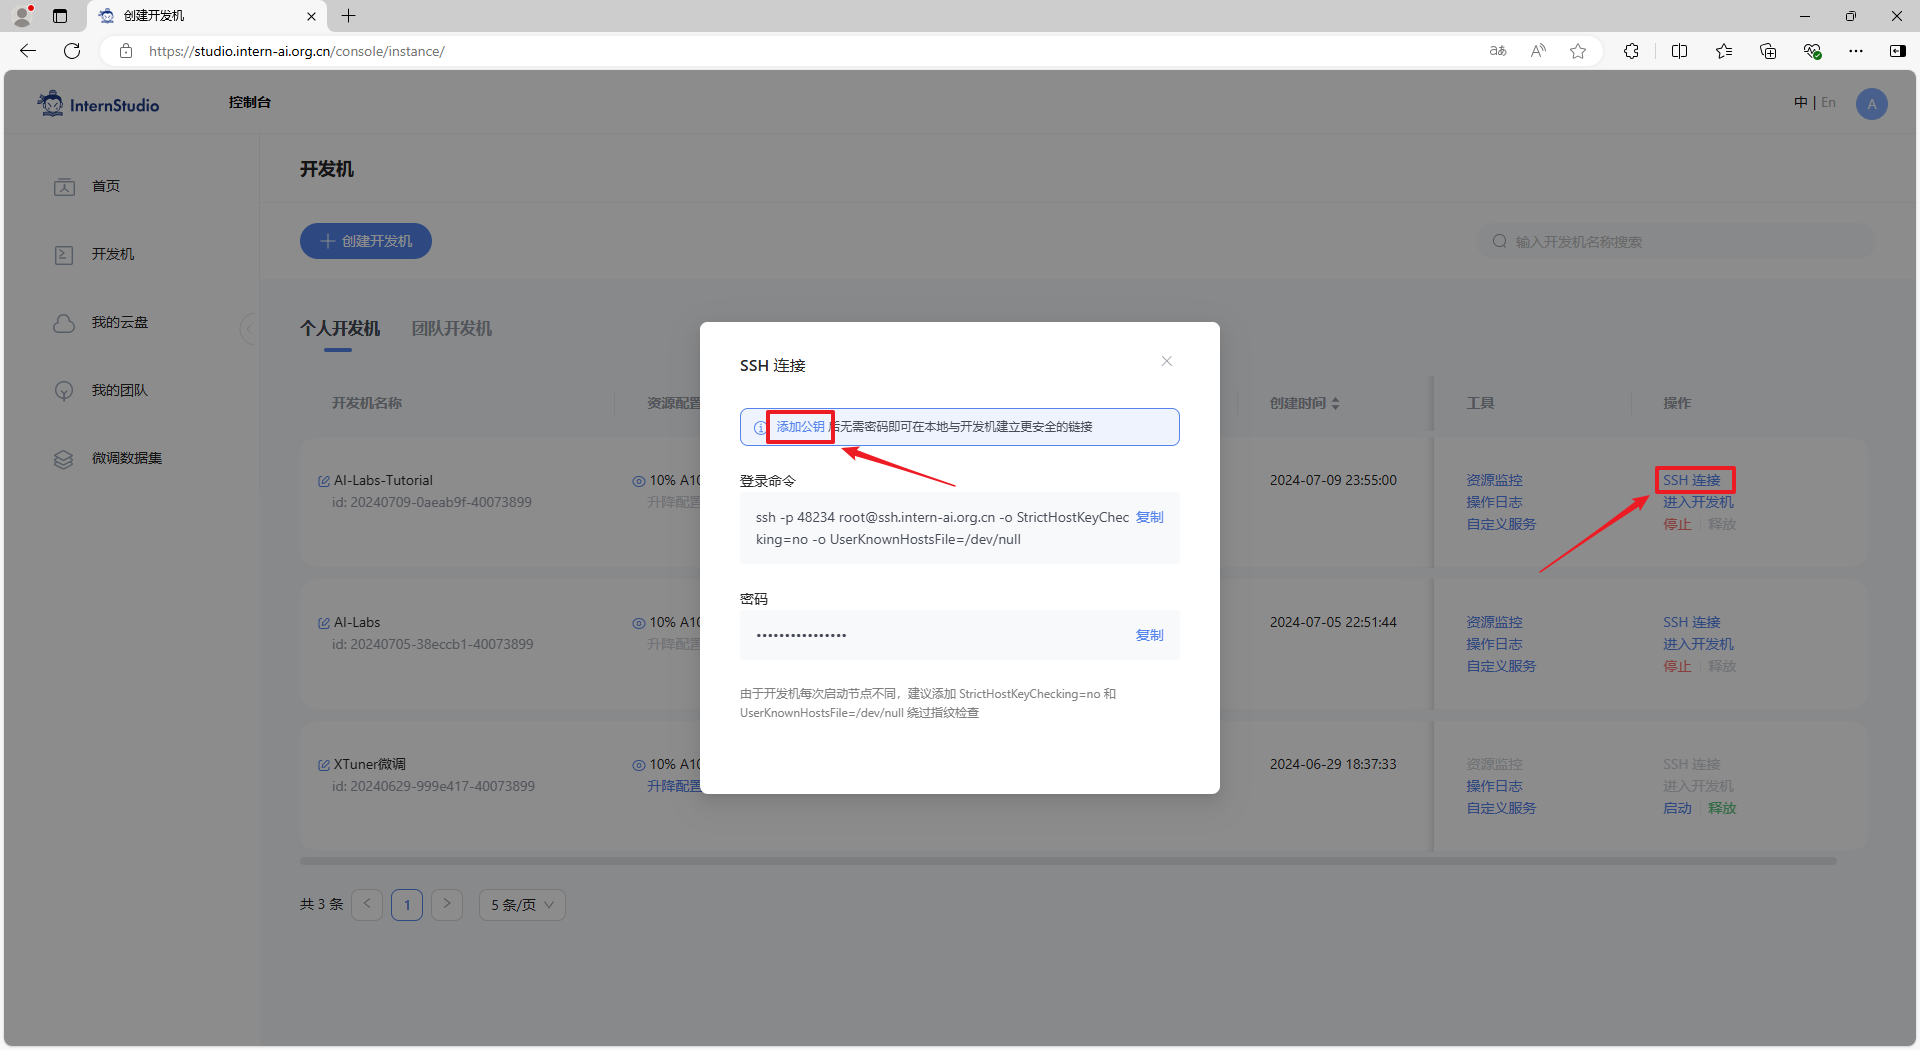Open the browser extensions icon

(1631, 51)
